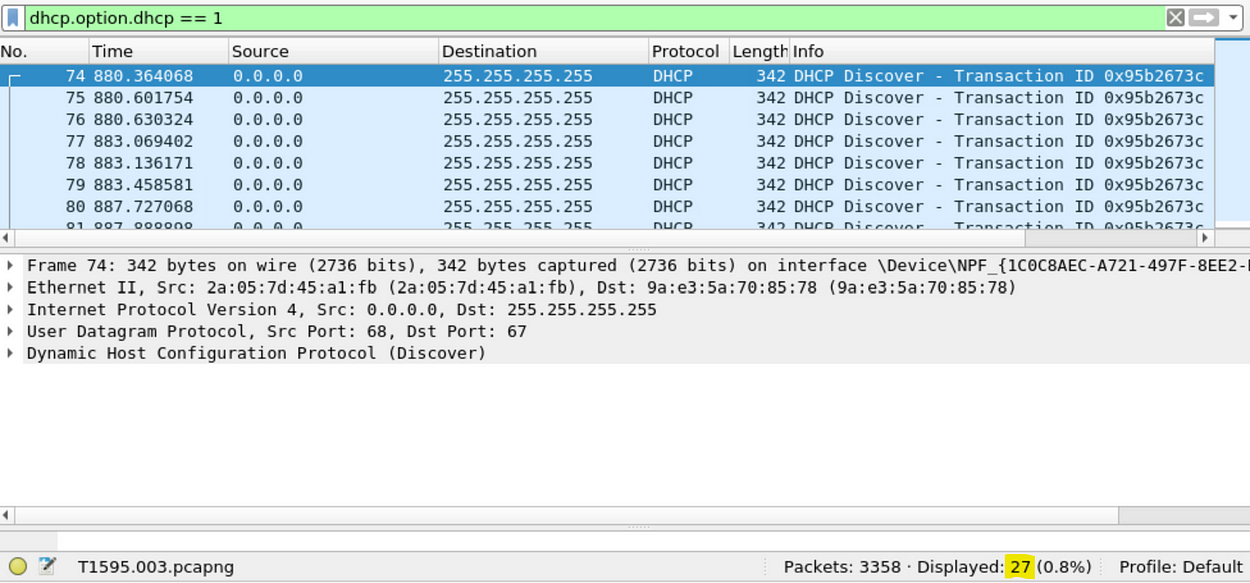Screen dimensions: 1250x583
Task: Click Packets: 3358 Displayed count in status bar
Action: click(x=937, y=567)
